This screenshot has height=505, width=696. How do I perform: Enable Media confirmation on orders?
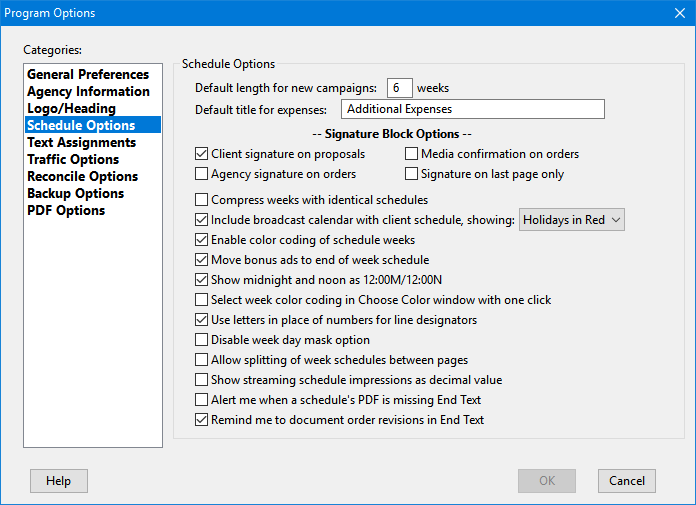pos(412,154)
